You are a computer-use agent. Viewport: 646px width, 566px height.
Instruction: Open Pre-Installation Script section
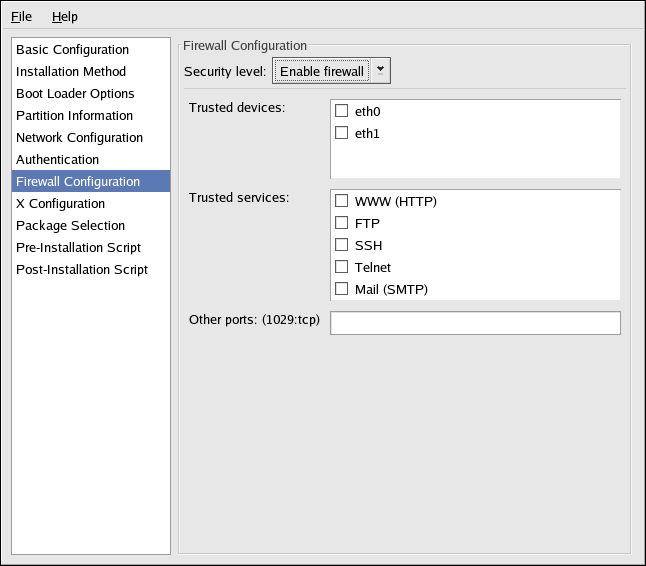tap(78, 248)
